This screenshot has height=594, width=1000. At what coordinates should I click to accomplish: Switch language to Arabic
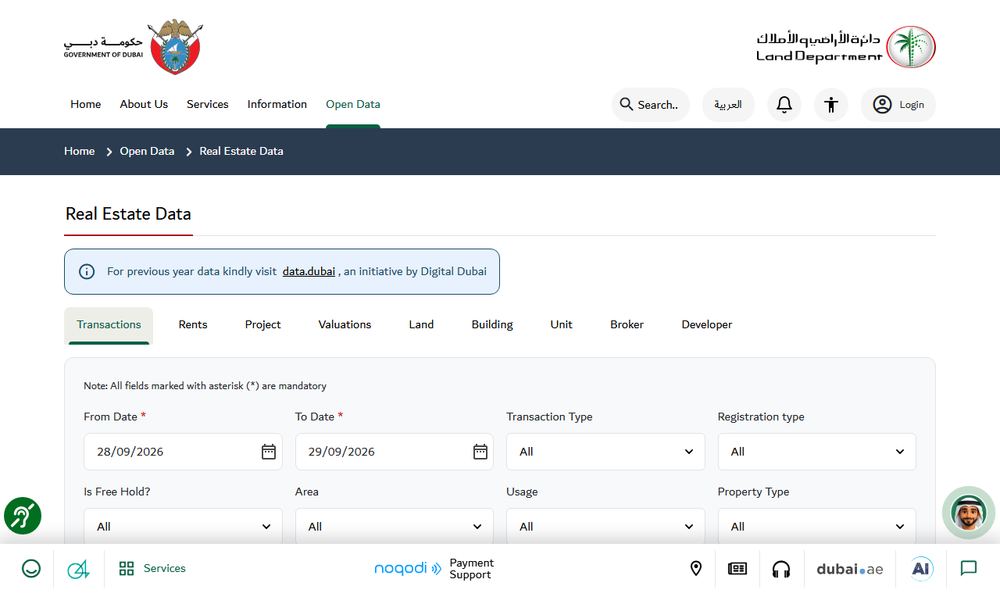(x=728, y=105)
